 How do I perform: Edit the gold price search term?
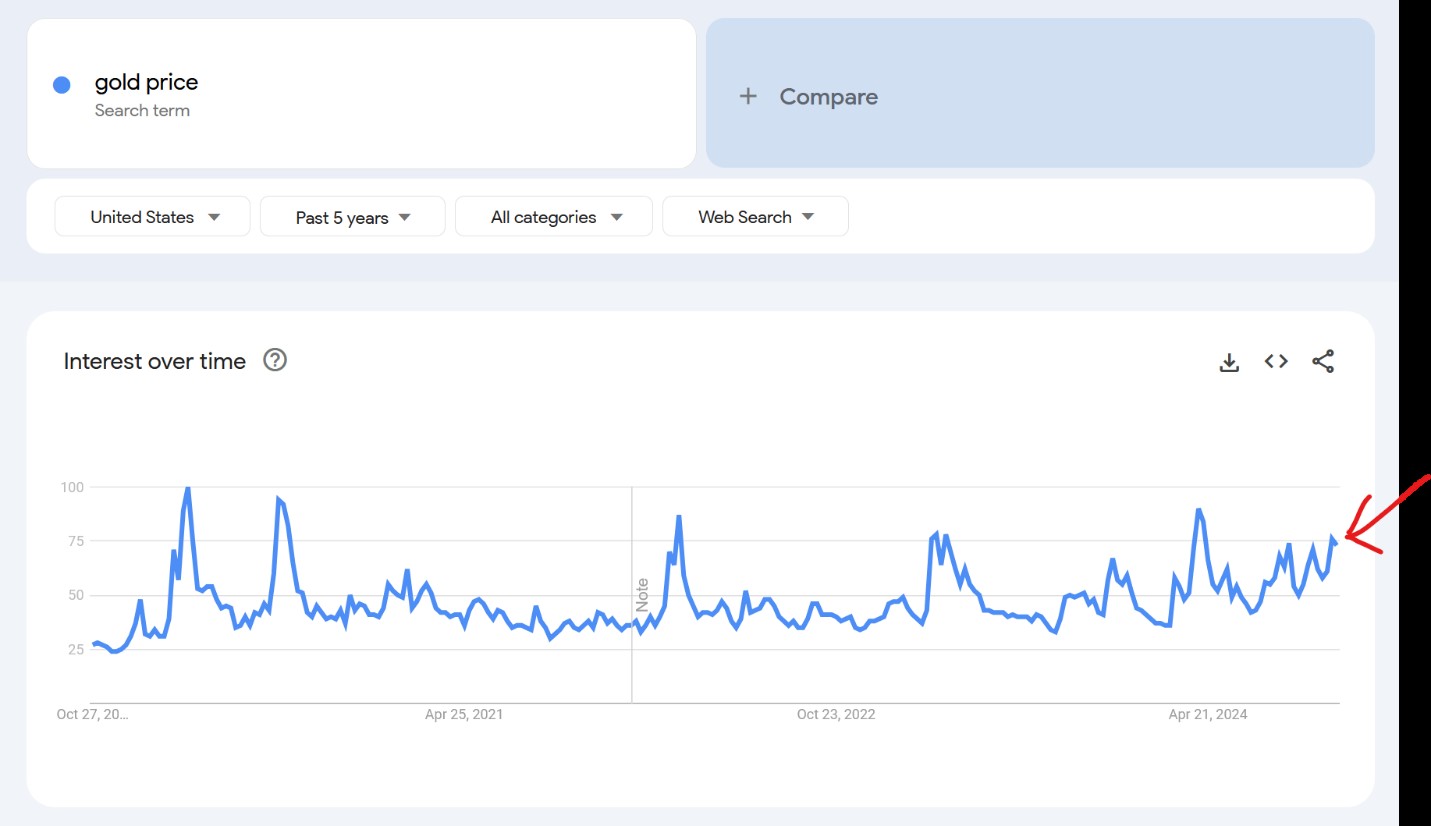147,82
